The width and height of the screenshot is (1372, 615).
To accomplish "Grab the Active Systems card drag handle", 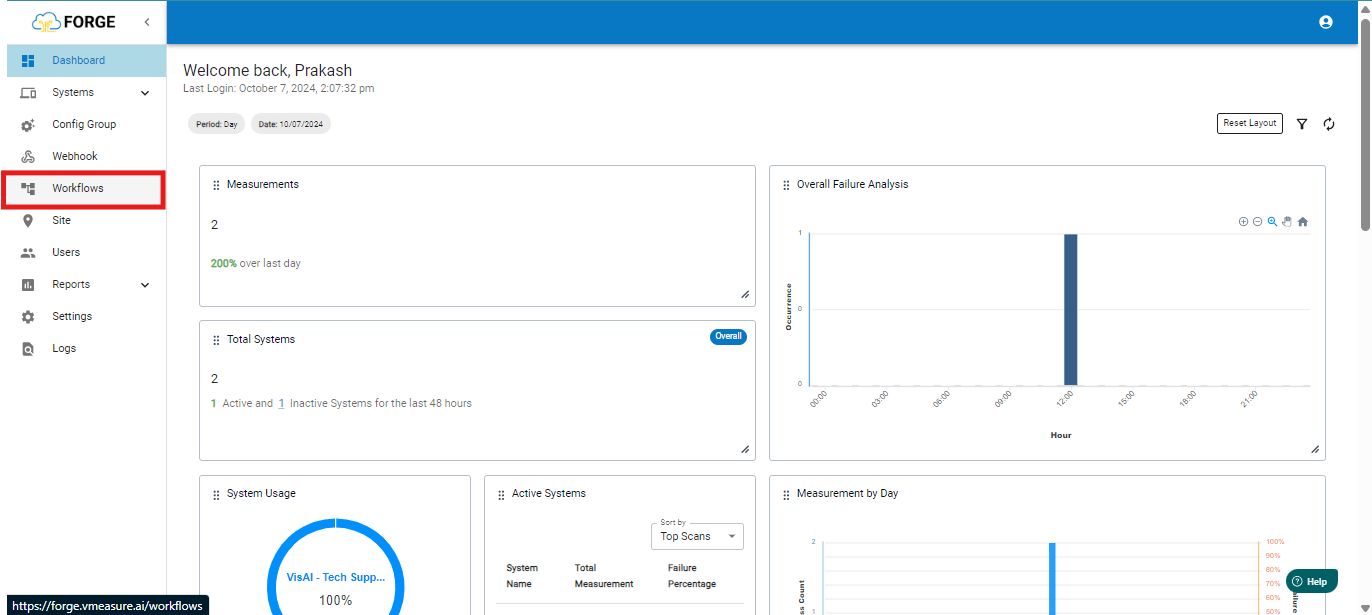I will pyautogui.click(x=501, y=494).
